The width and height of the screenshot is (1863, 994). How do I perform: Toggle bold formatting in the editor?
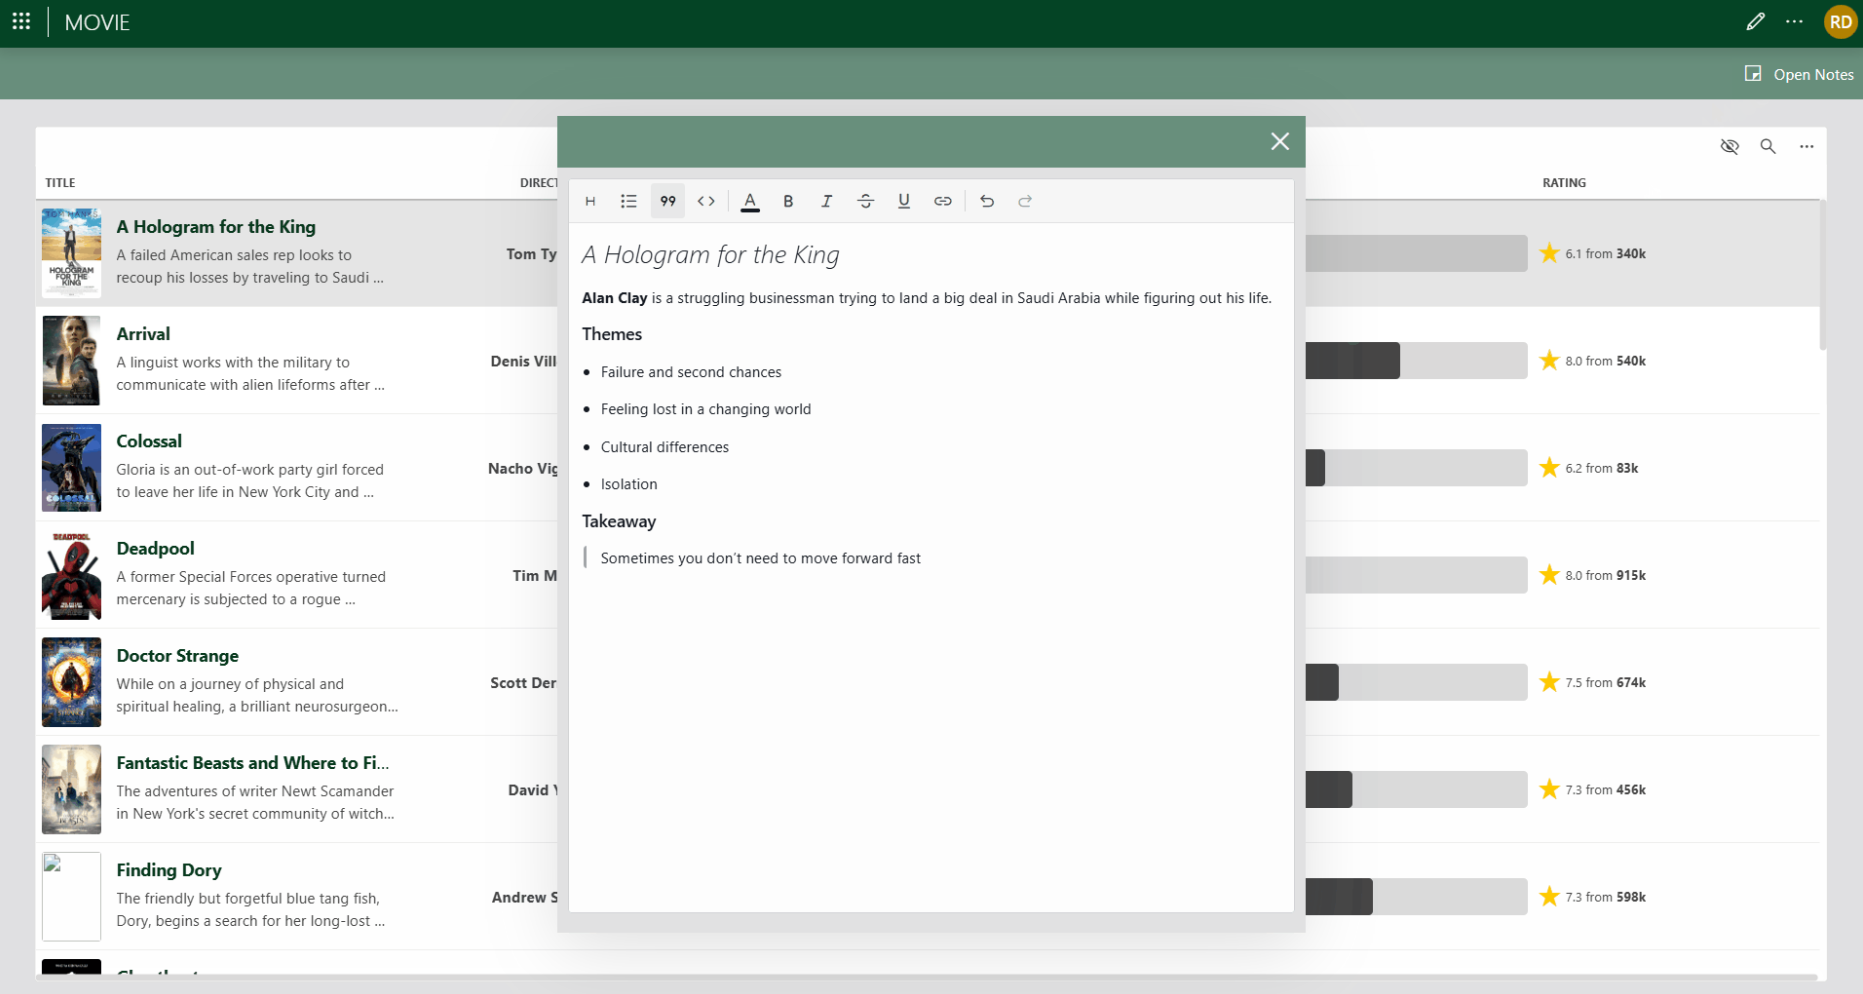click(x=788, y=201)
